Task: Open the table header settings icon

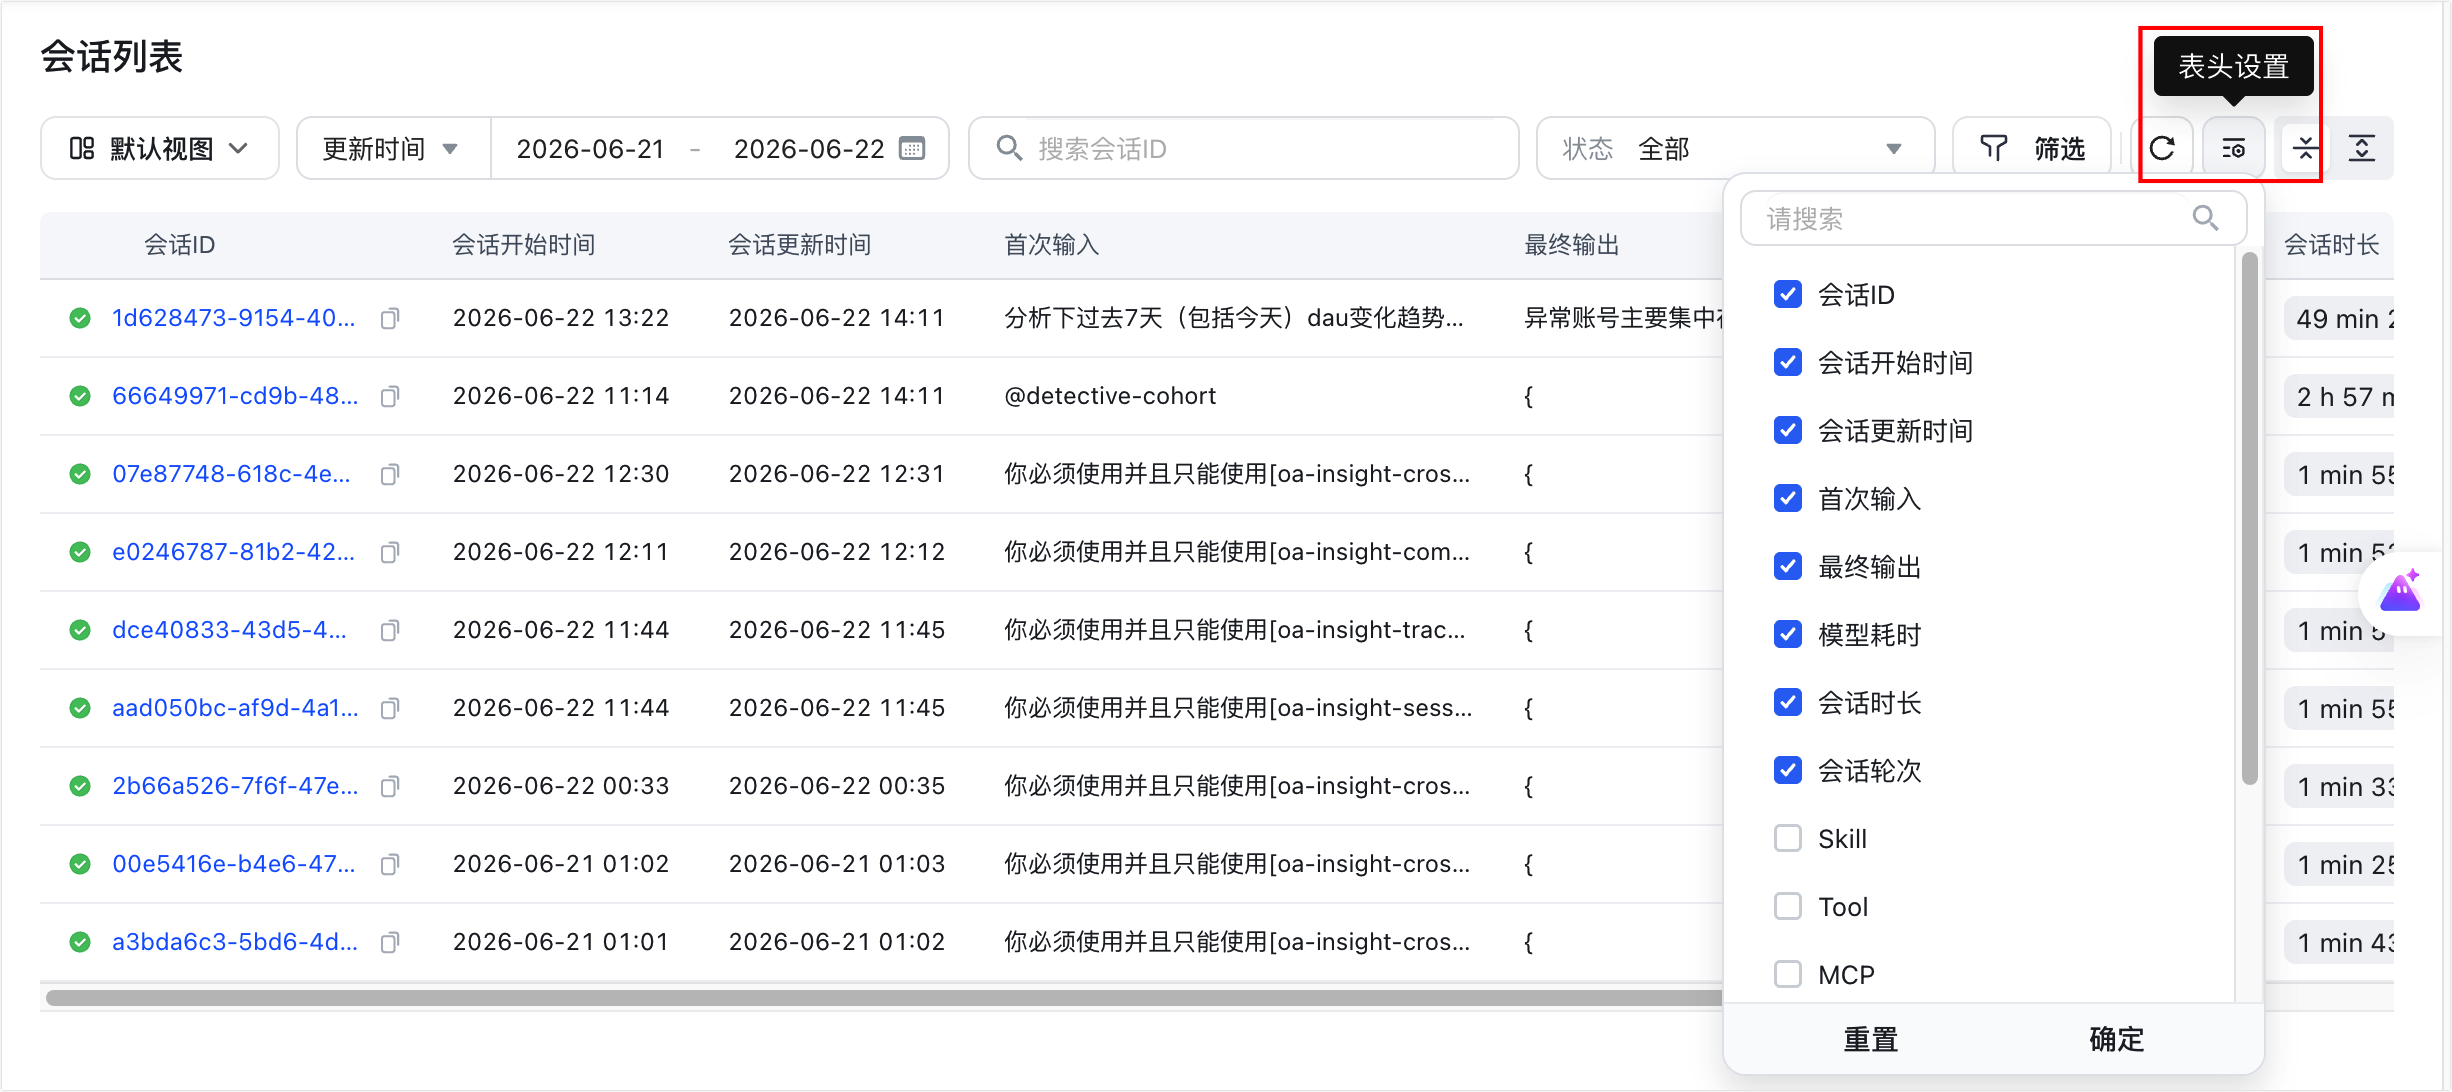Action: tap(2234, 149)
